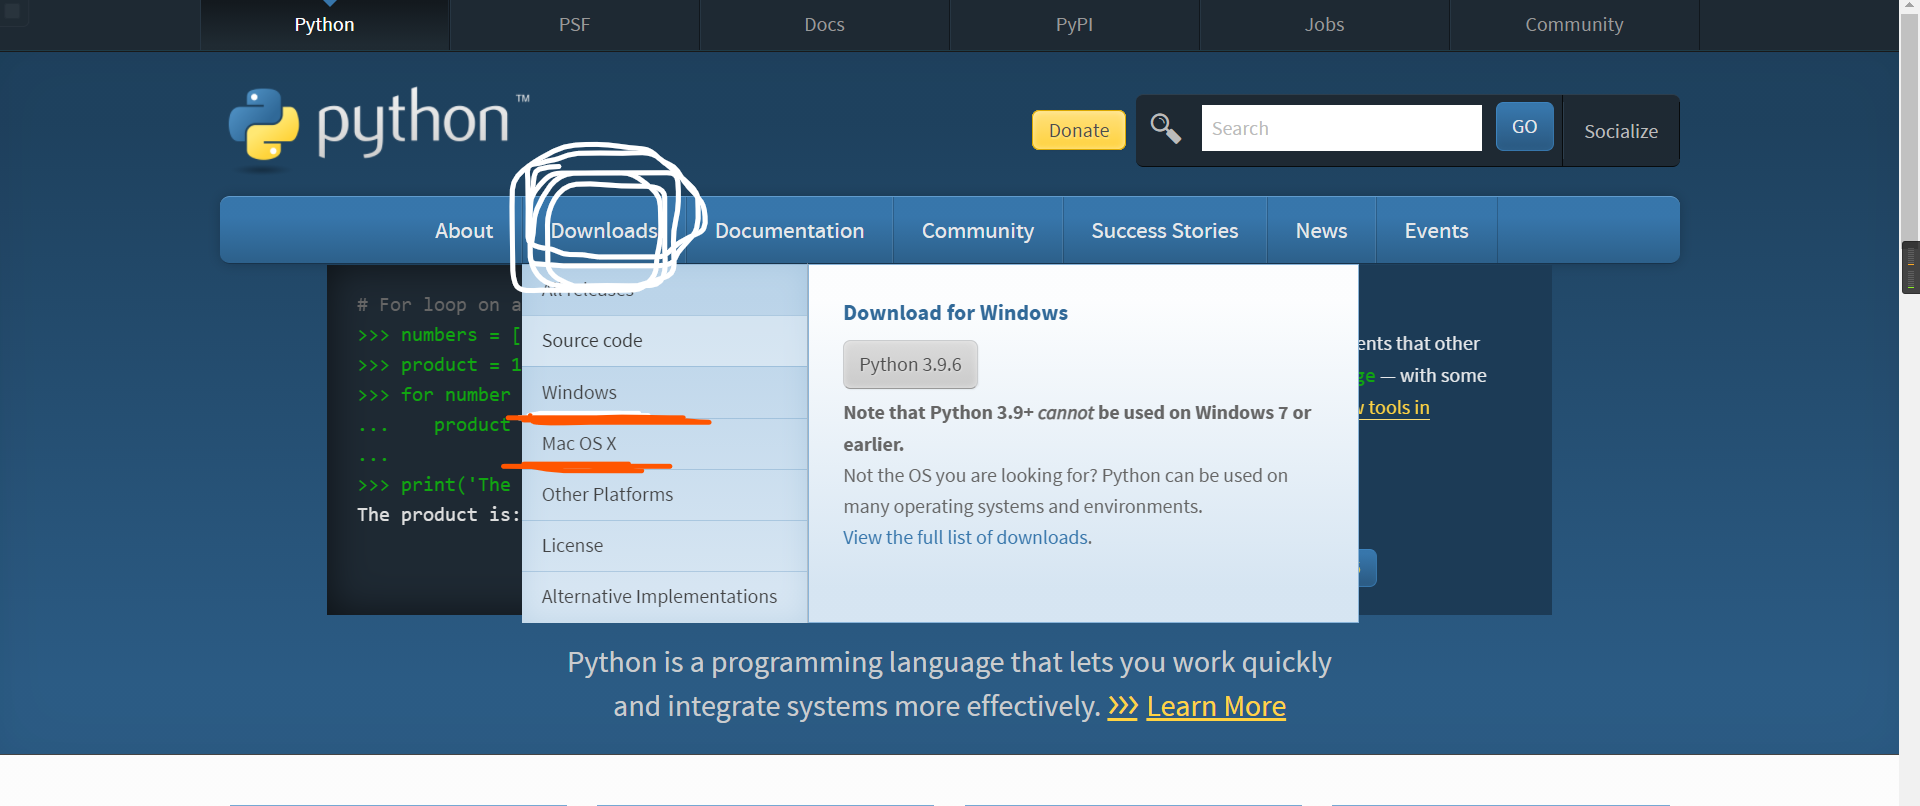Image resolution: width=1920 pixels, height=806 pixels.
Task: Click the magnifying glass search icon
Action: (1166, 128)
